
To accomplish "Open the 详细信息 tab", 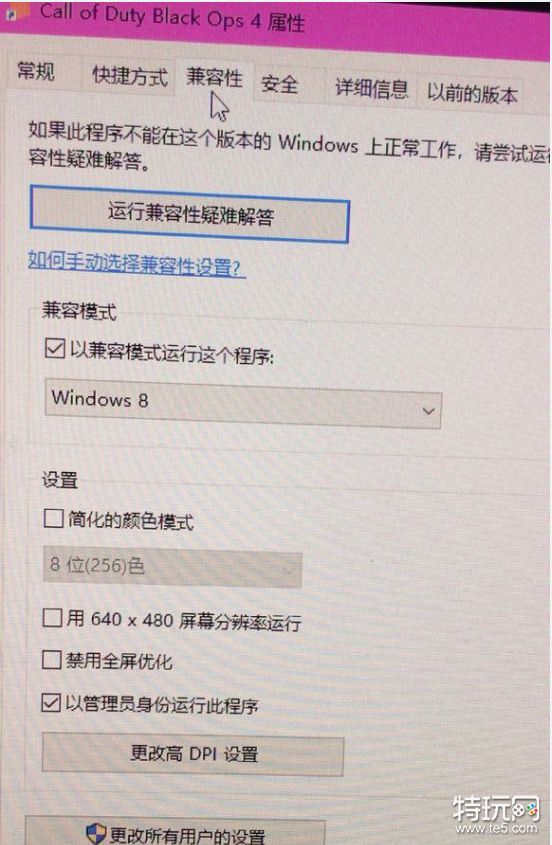I will click(x=371, y=88).
